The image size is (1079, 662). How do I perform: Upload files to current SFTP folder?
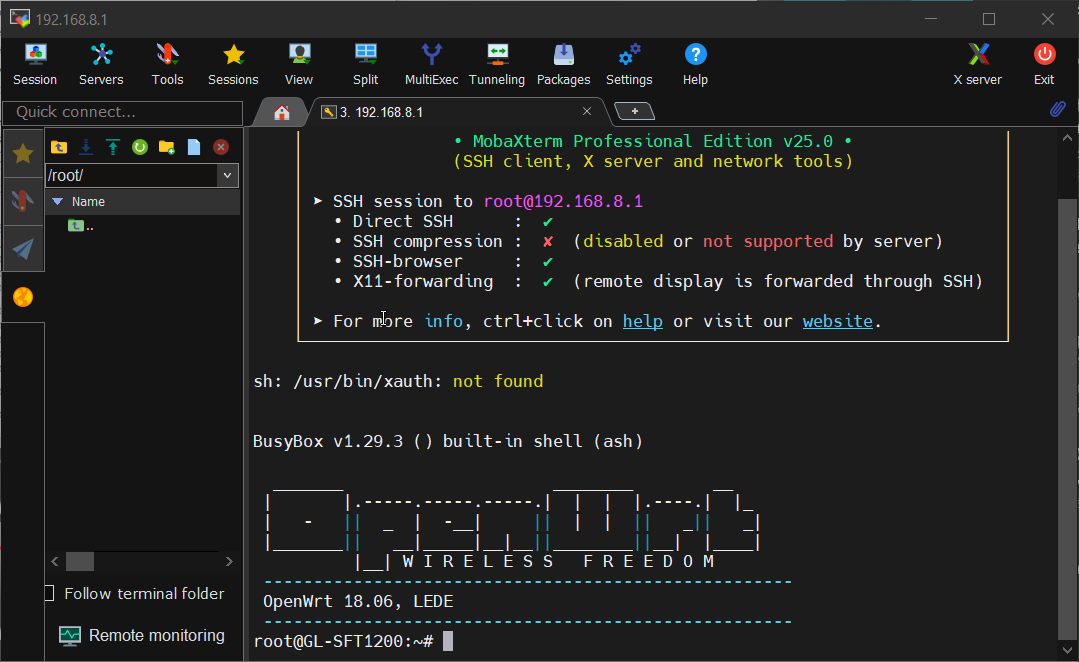(113, 147)
